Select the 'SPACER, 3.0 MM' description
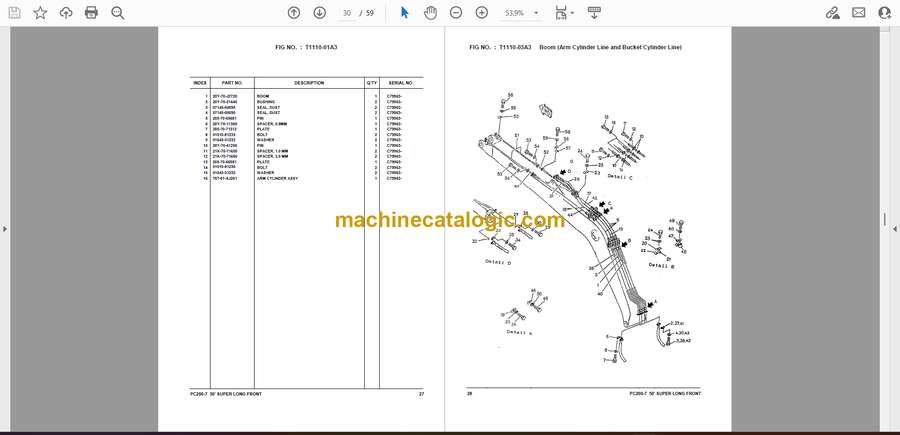Image resolution: width=900 pixels, height=435 pixels. [x=273, y=156]
